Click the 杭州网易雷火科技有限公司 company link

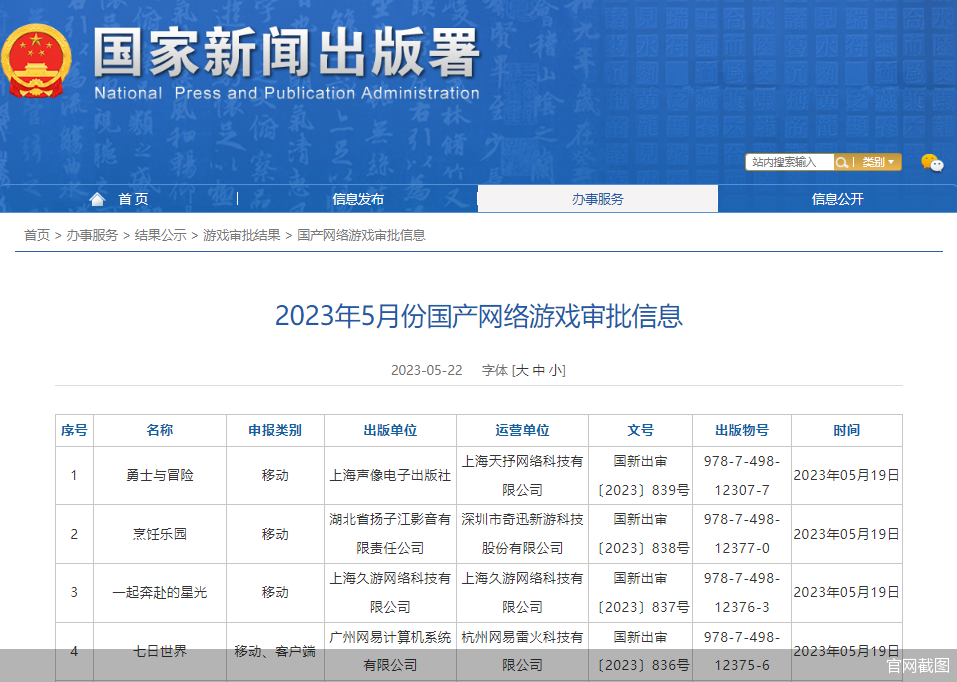[522, 650]
